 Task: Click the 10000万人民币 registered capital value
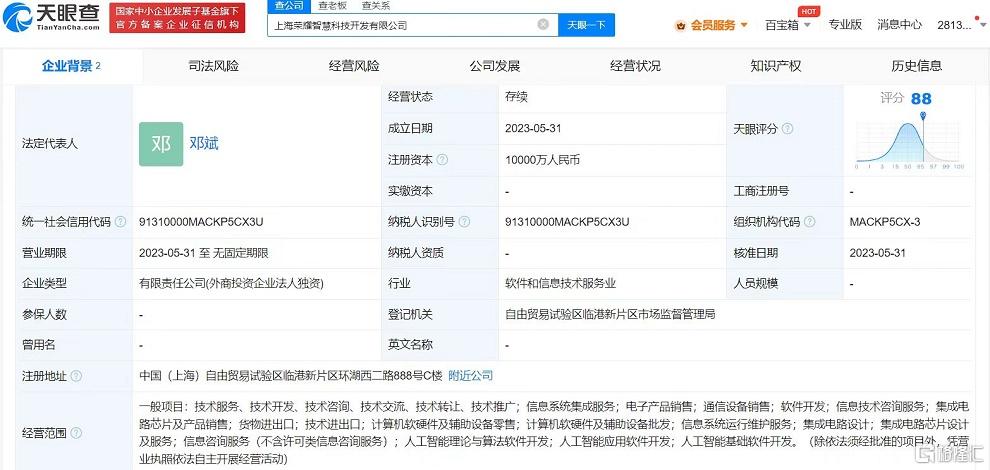click(x=542, y=160)
